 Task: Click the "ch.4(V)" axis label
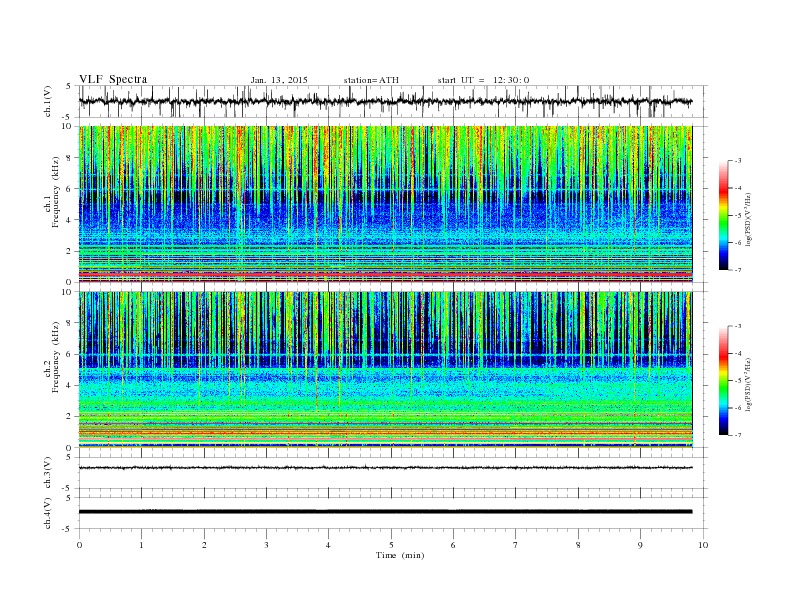coord(47,513)
